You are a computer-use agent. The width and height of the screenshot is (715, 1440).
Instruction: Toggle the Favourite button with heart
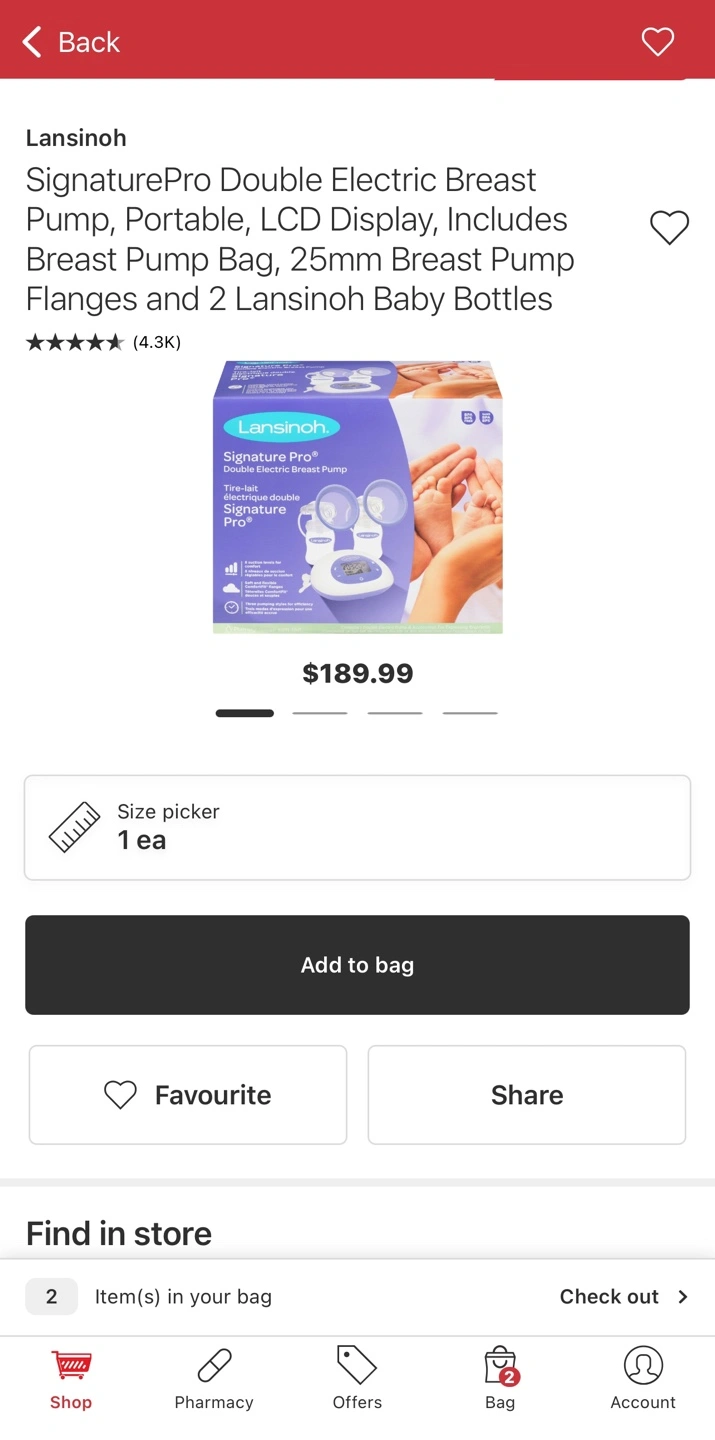pos(188,1095)
